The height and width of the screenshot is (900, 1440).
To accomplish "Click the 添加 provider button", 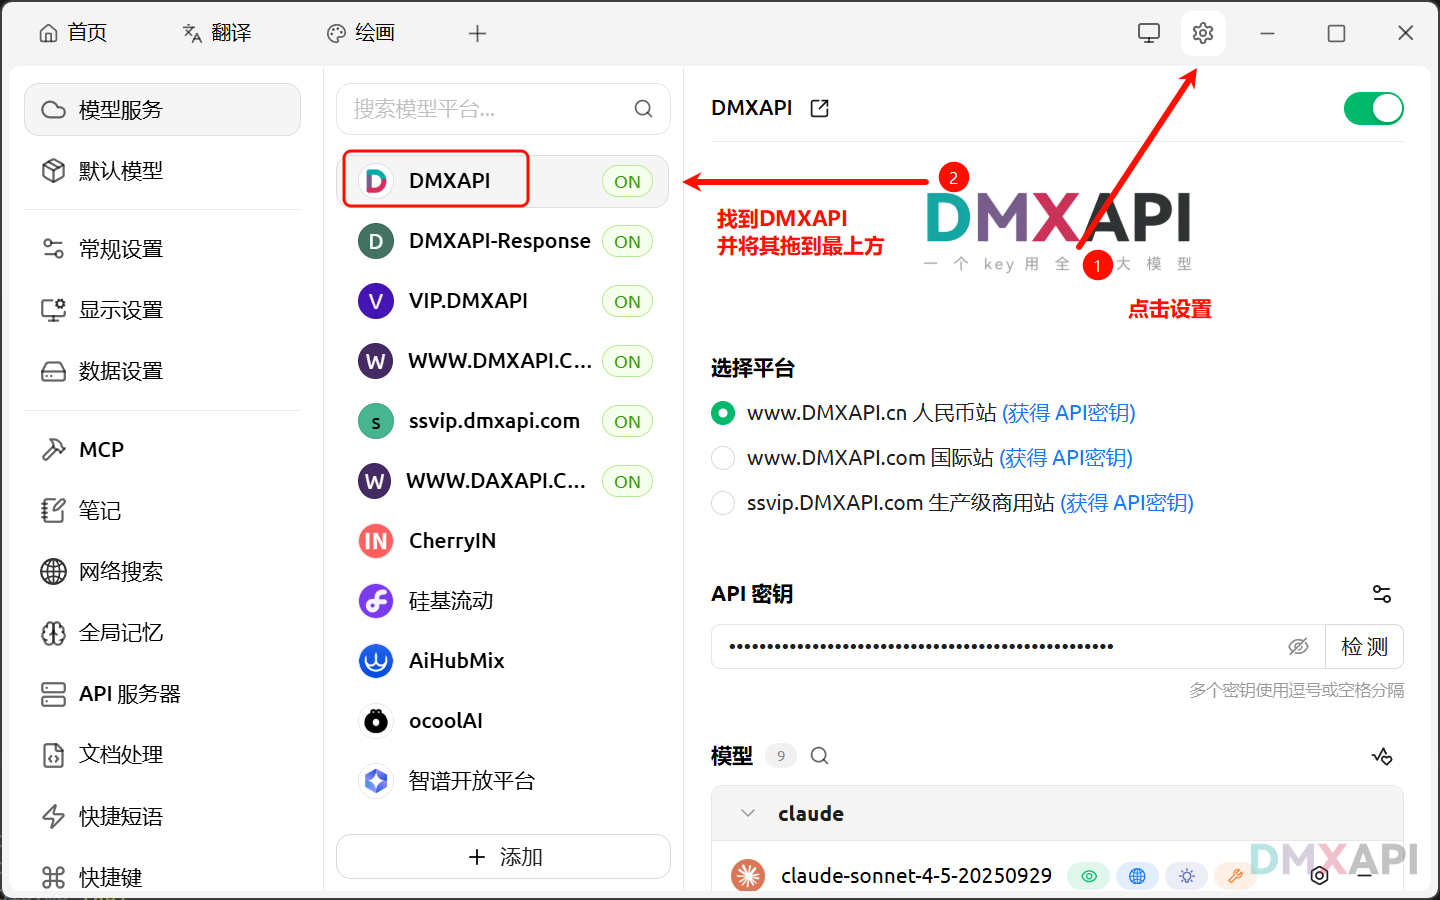I will coord(503,857).
